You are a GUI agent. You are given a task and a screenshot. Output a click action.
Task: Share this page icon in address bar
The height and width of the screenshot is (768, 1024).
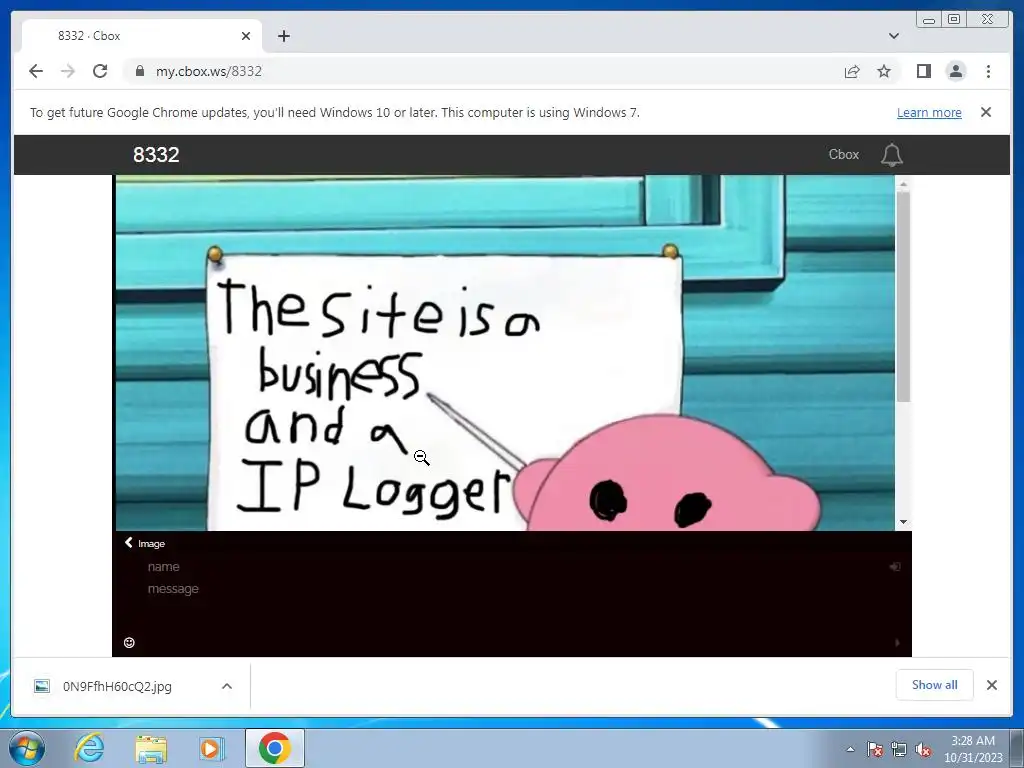pyautogui.click(x=852, y=71)
